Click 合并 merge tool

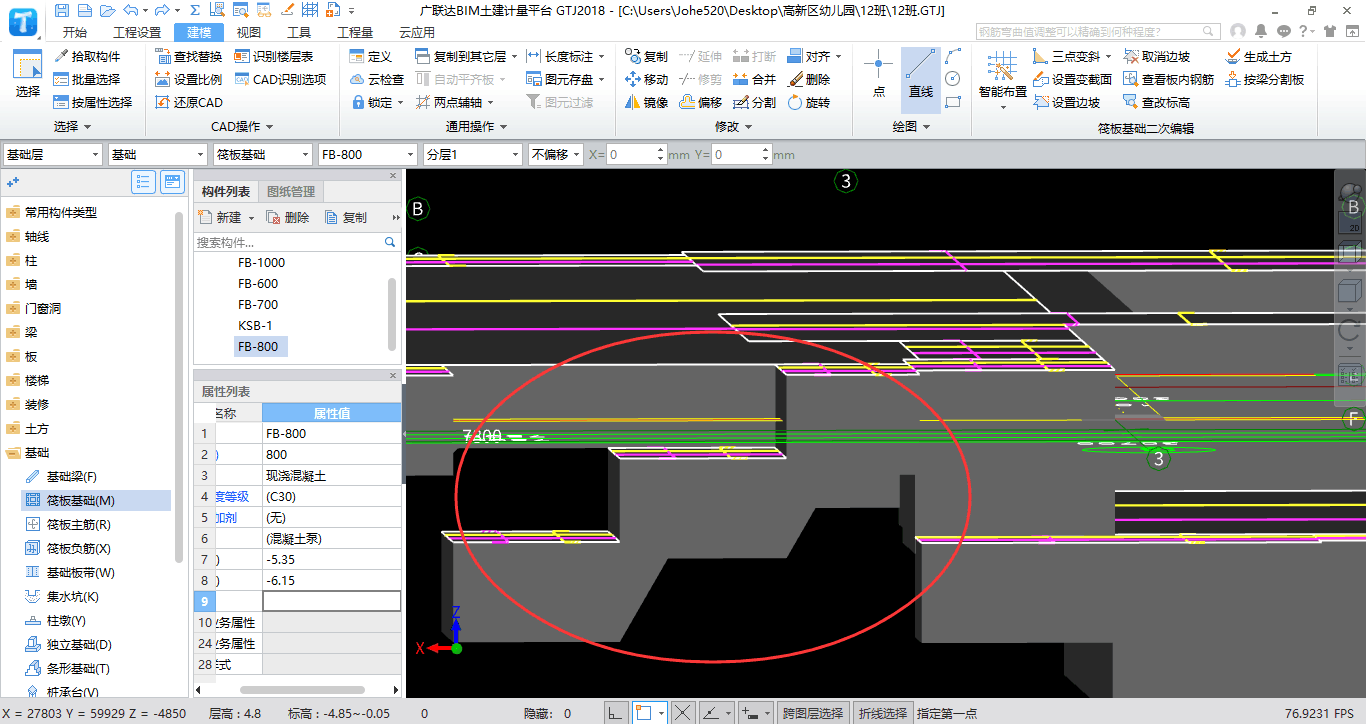tap(755, 79)
